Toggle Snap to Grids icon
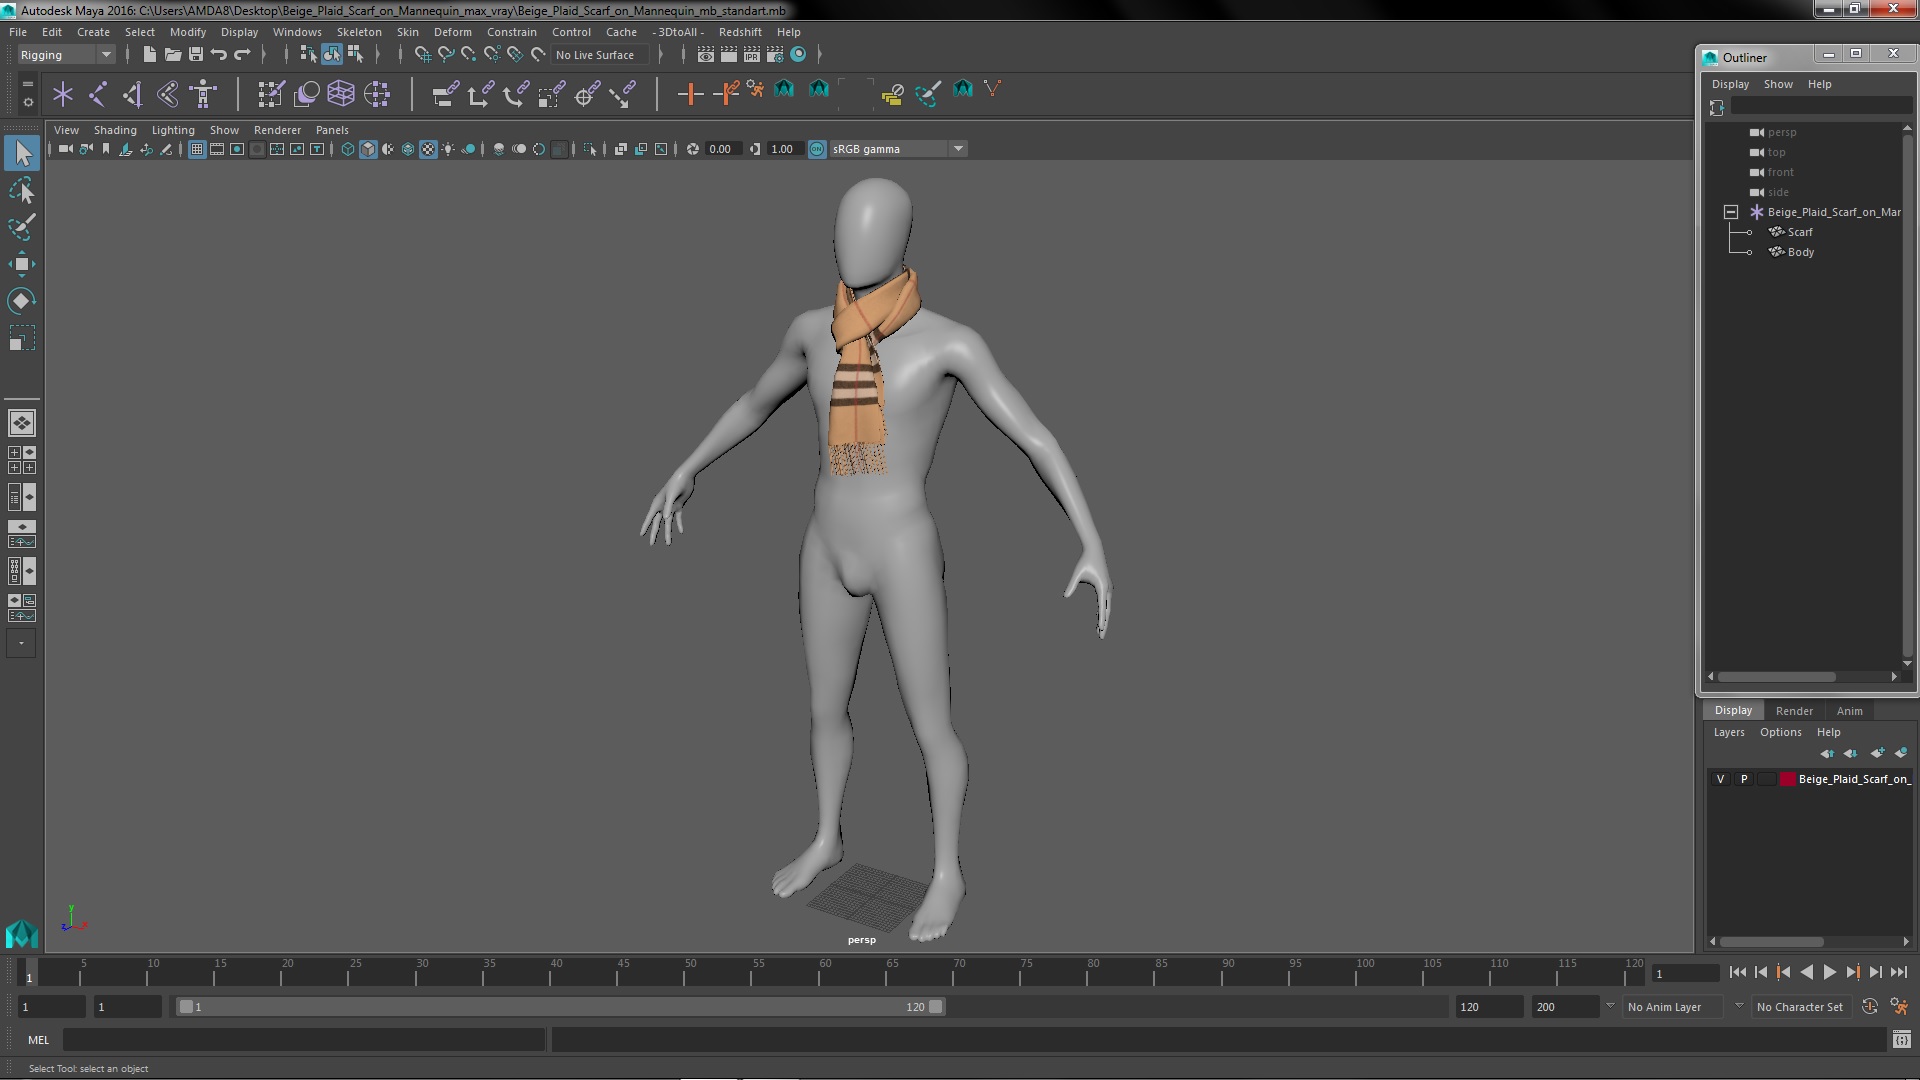This screenshot has height=1080, width=1920. (x=422, y=54)
